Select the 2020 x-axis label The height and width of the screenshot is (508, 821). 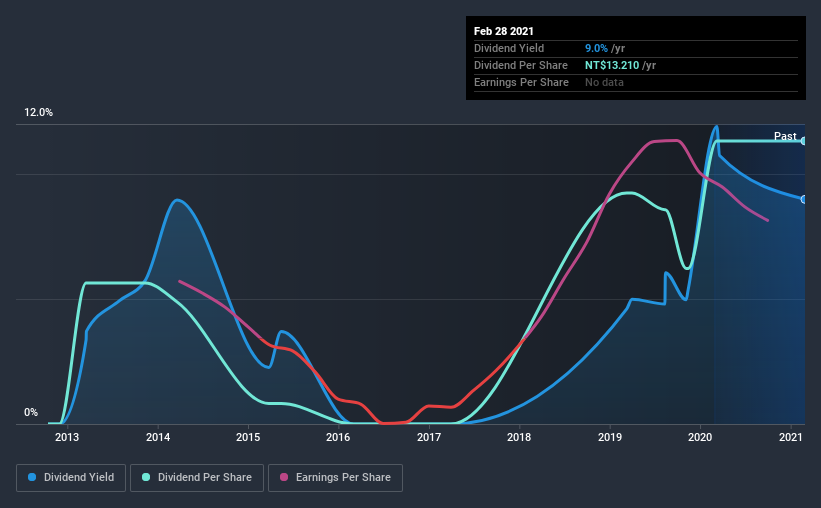coord(700,437)
